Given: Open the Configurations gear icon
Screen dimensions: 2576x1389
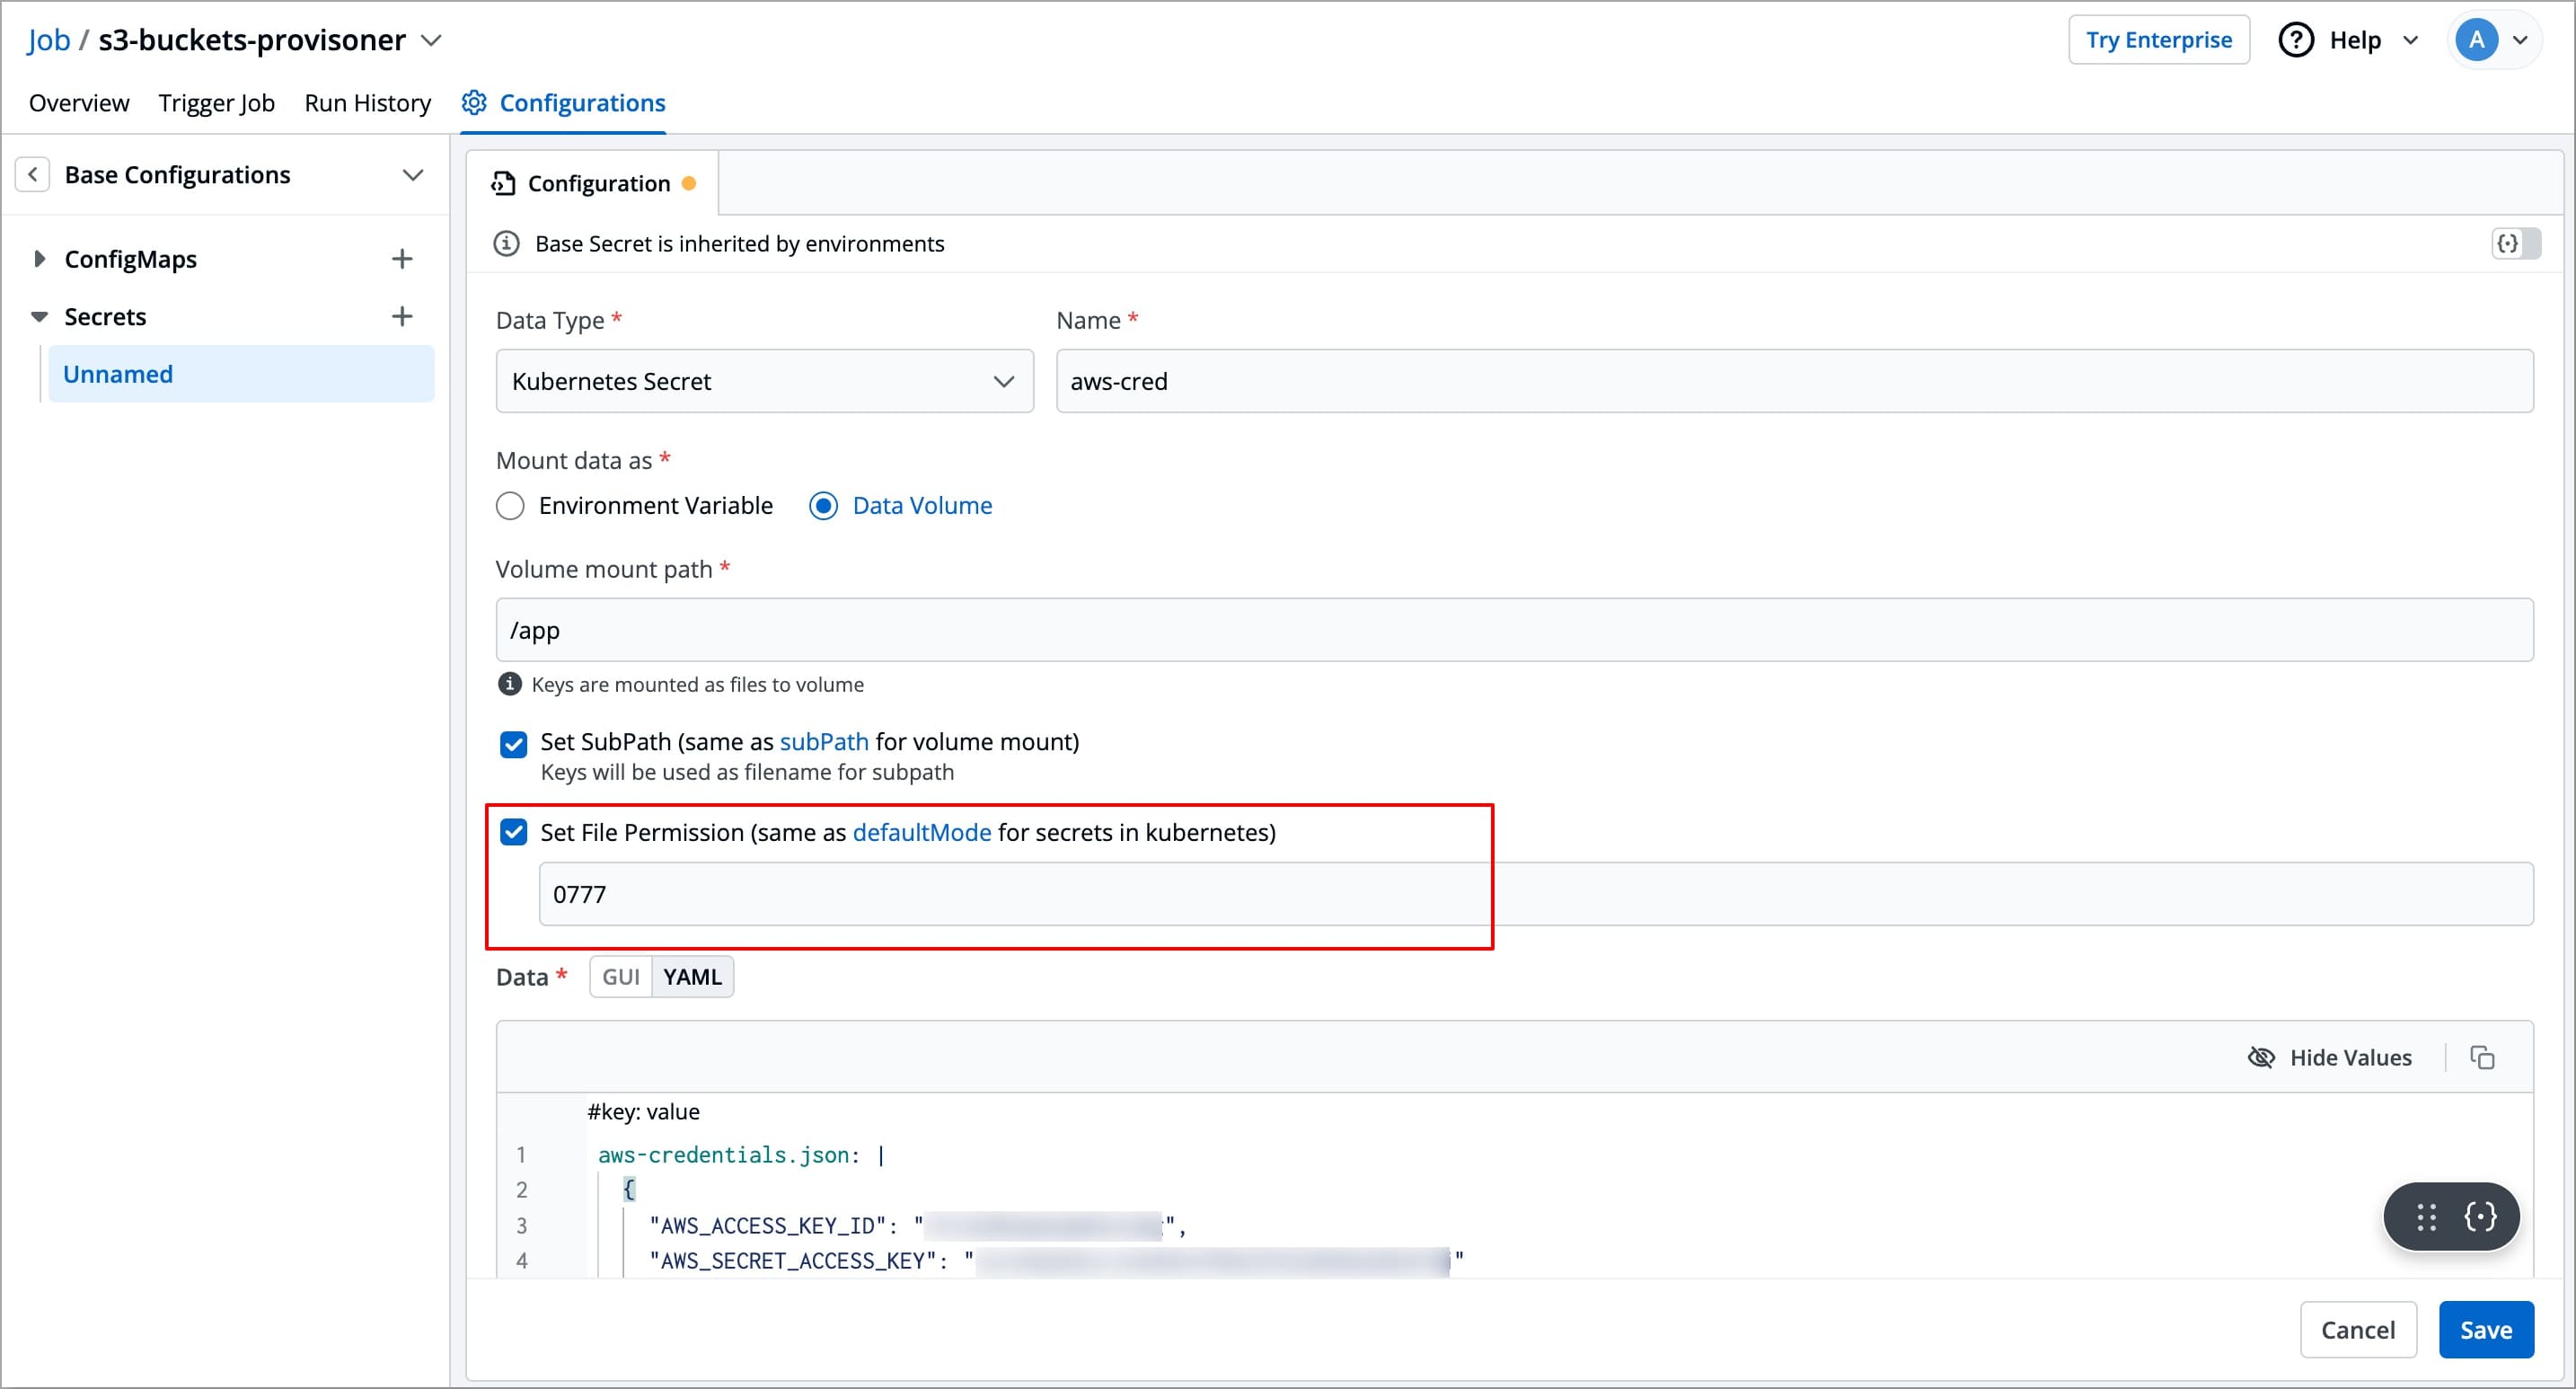Looking at the screenshot, I should (474, 102).
